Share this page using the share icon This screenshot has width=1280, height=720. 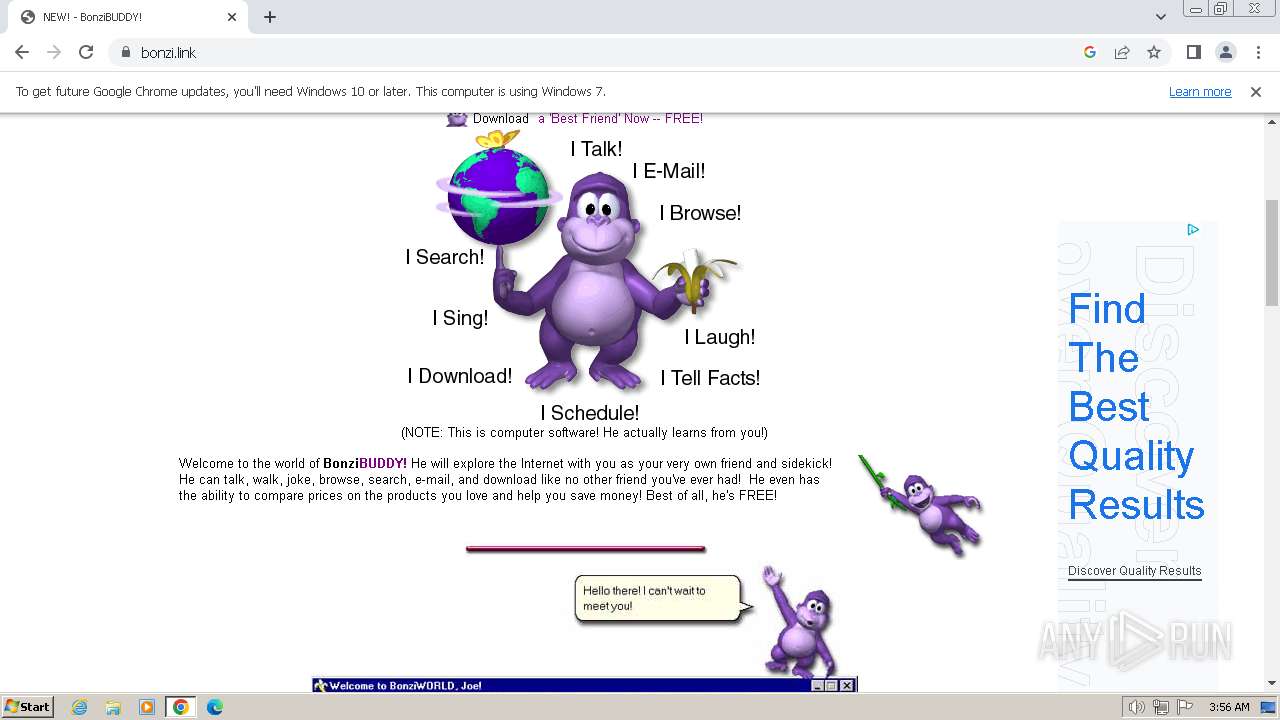[1122, 52]
